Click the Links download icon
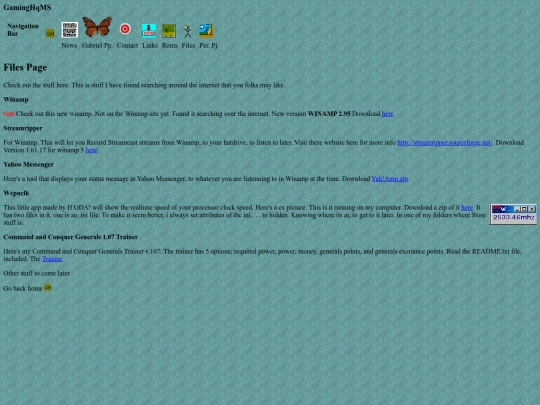 point(149,31)
